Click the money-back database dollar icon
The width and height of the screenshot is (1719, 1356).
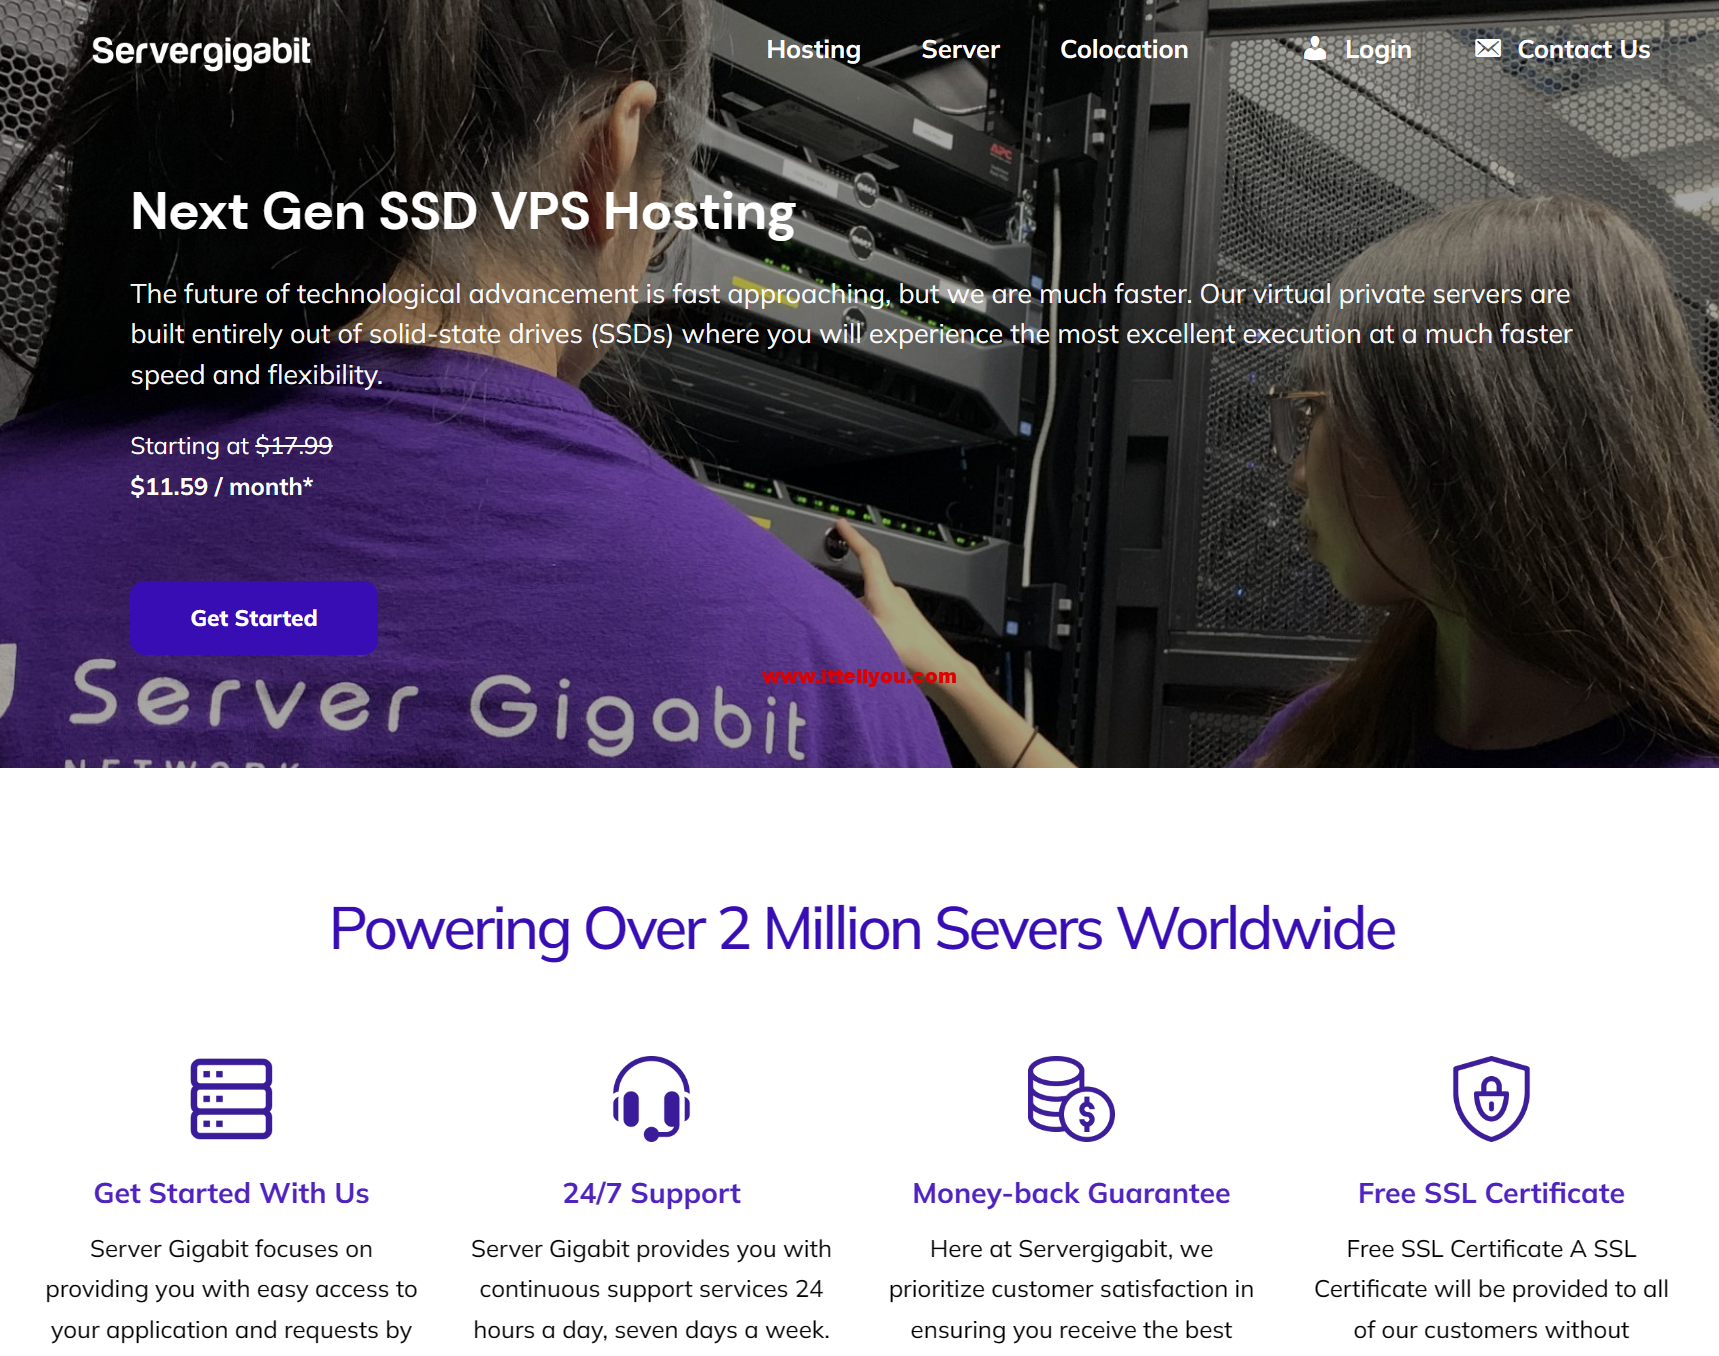tap(1071, 1098)
